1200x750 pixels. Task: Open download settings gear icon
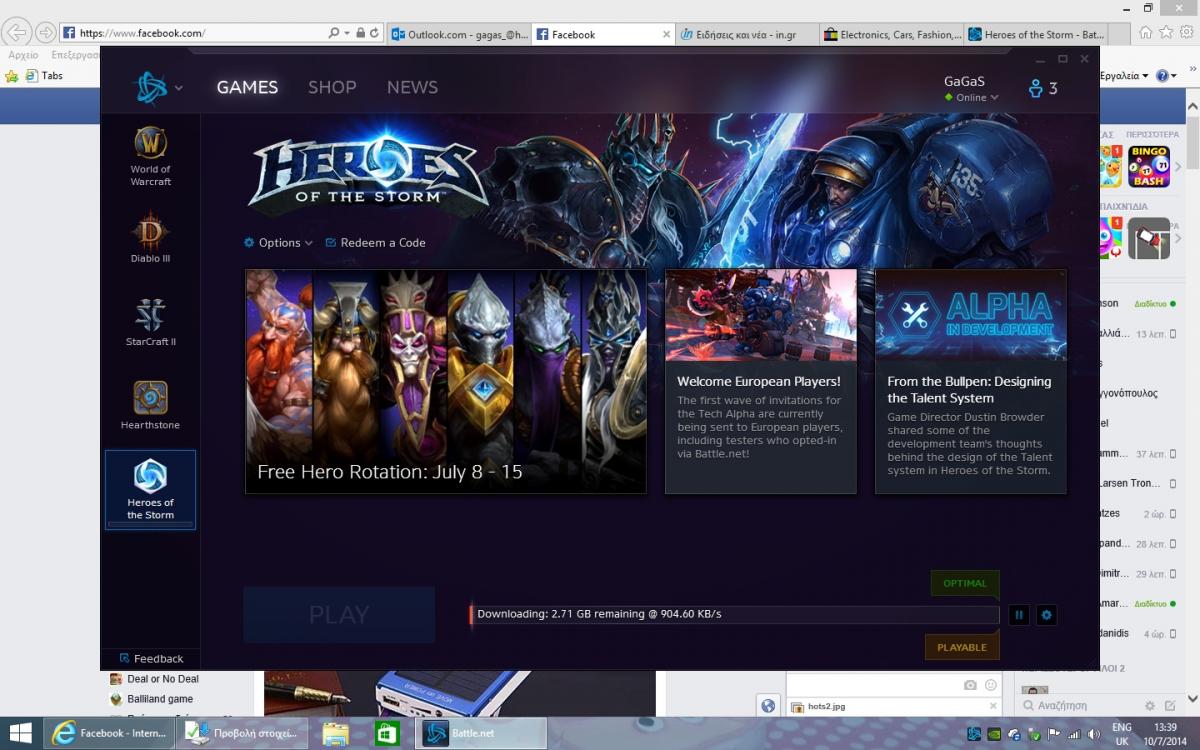[1046, 615]
